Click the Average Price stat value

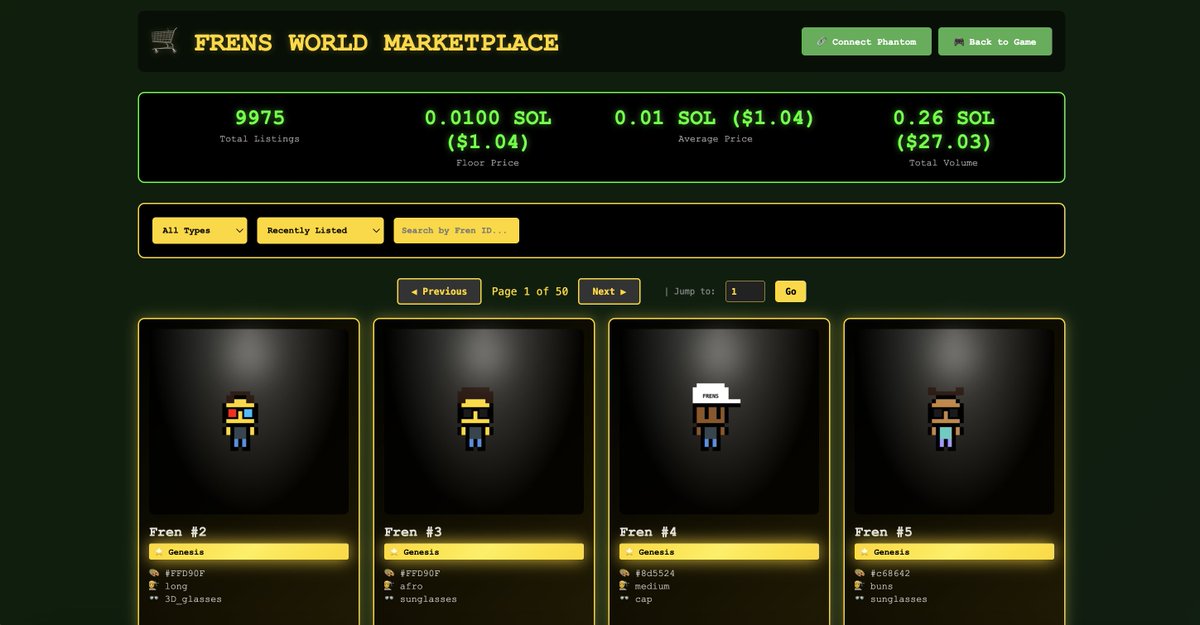[x=714, y=118]
